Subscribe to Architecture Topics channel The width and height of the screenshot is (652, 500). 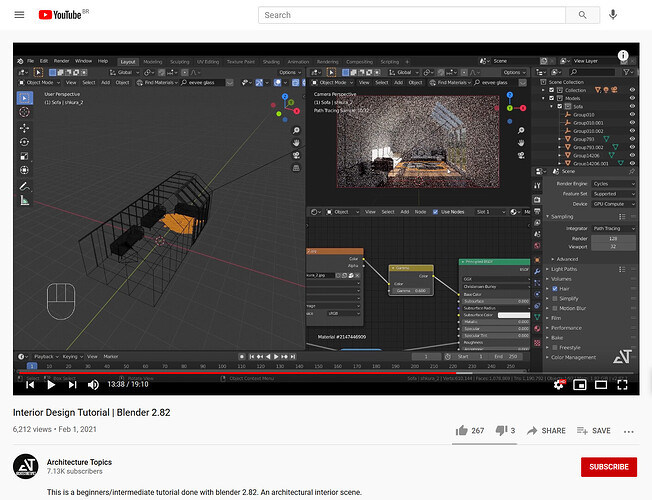tap(609, 467)
